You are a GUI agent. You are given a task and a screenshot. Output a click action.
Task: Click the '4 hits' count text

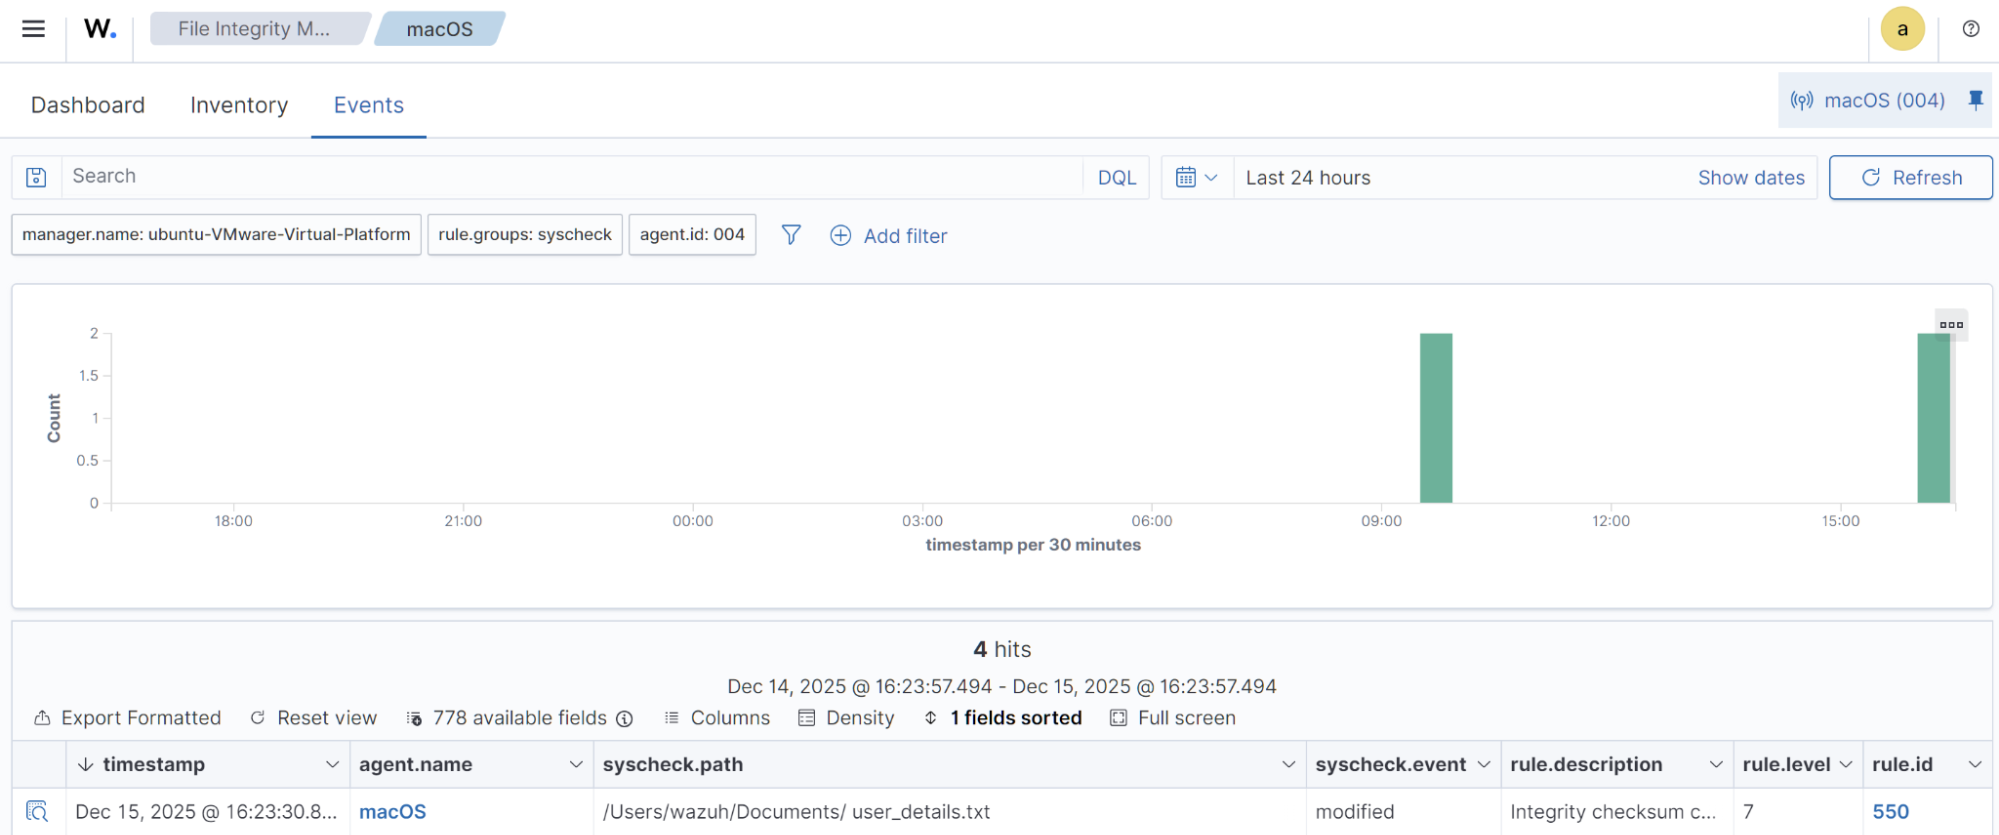1002,649
